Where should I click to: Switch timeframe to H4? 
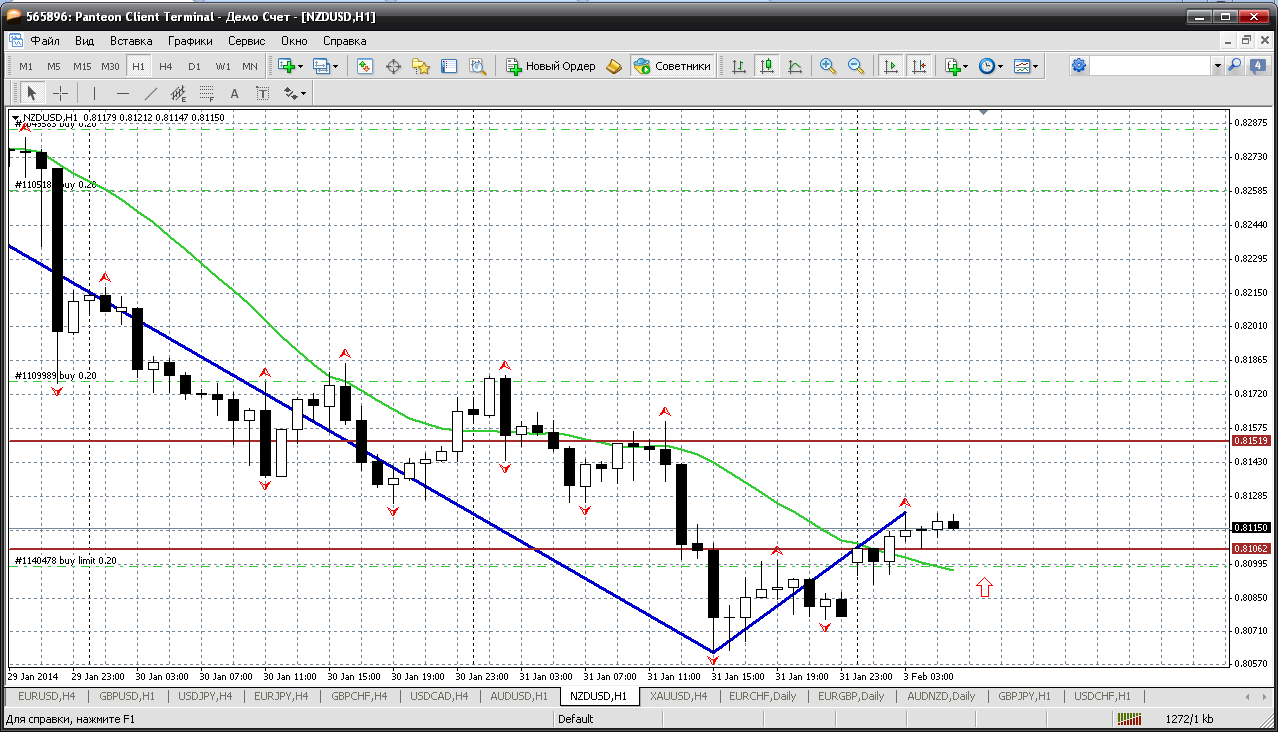click(x=166, y=66)
